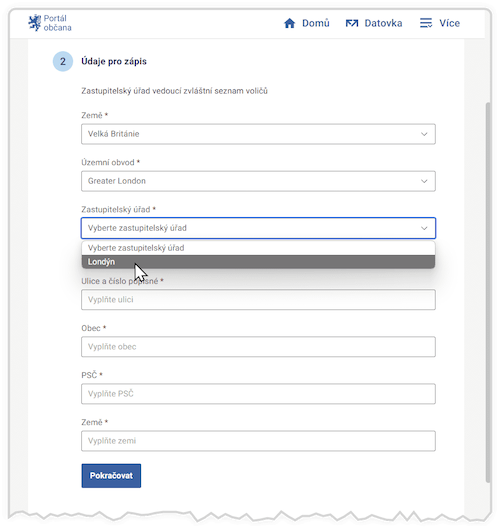
Task: Open Domů navigation item
Action: 307,23
